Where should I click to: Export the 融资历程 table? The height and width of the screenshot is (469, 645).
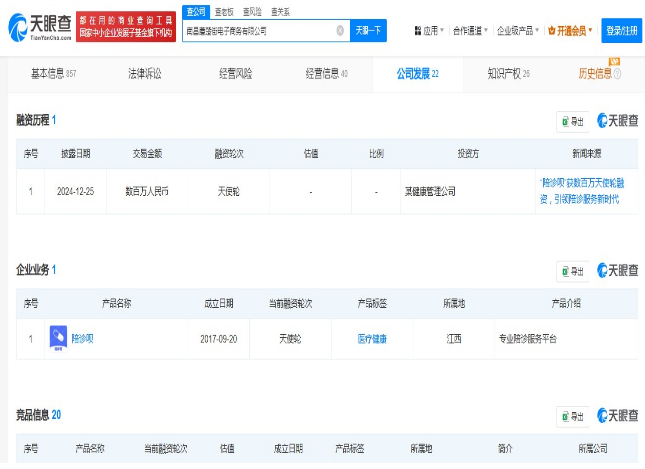[573, 121]
